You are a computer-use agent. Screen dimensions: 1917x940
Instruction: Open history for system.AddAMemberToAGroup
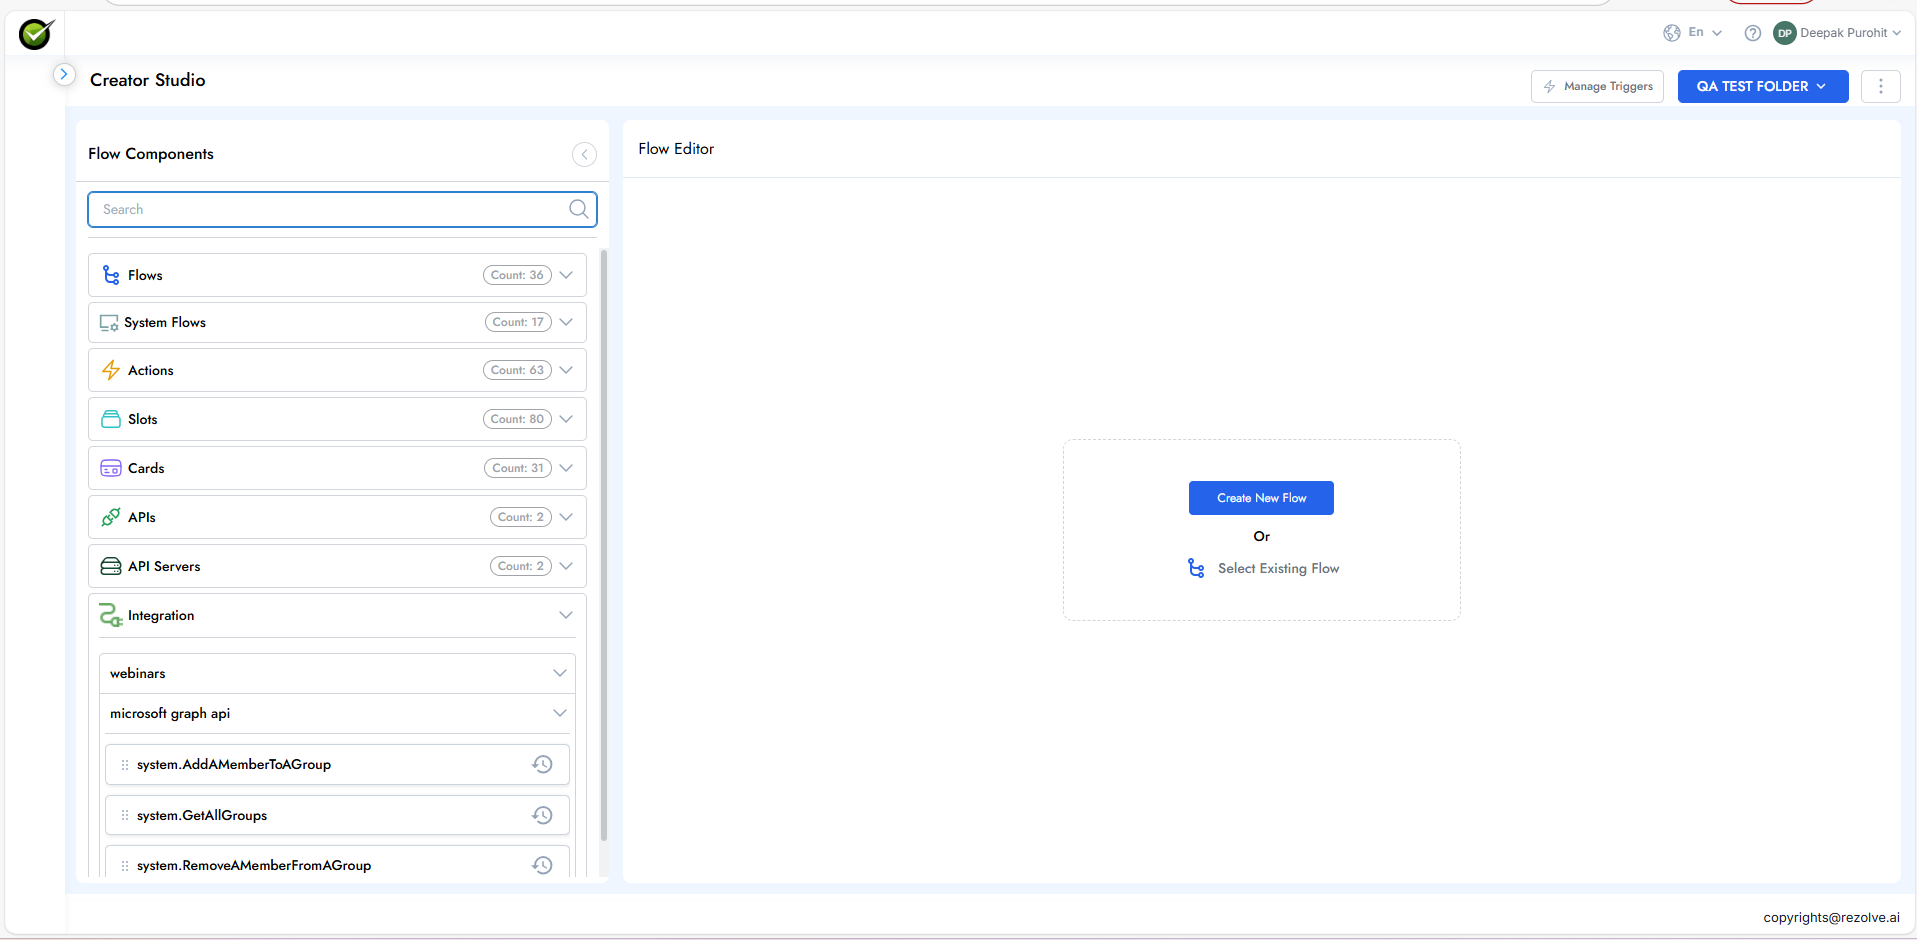click(x=542, y=765)
